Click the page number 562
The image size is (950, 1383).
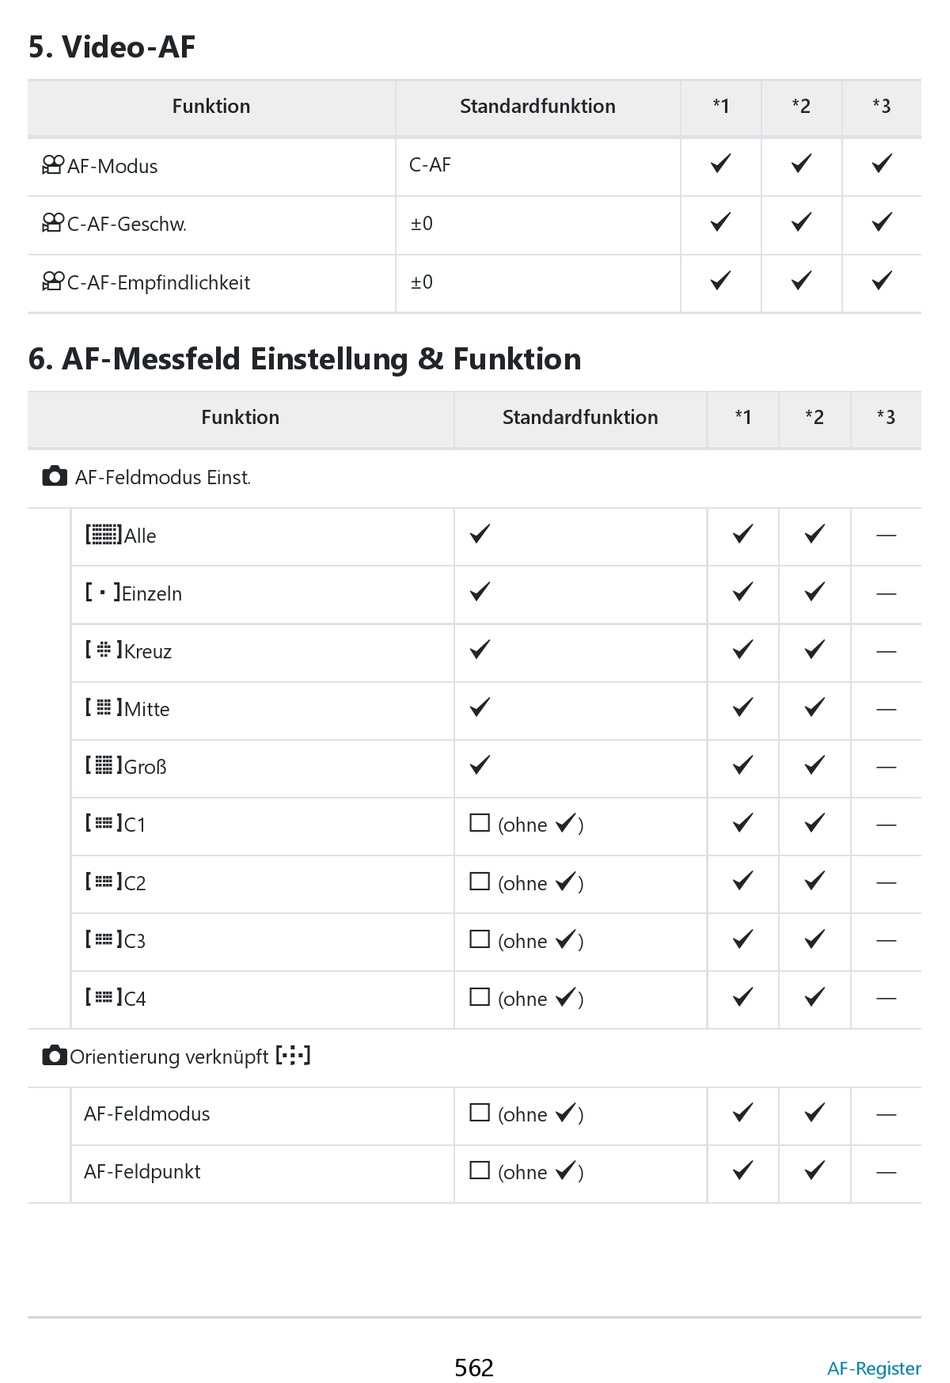coord(474,1367)
